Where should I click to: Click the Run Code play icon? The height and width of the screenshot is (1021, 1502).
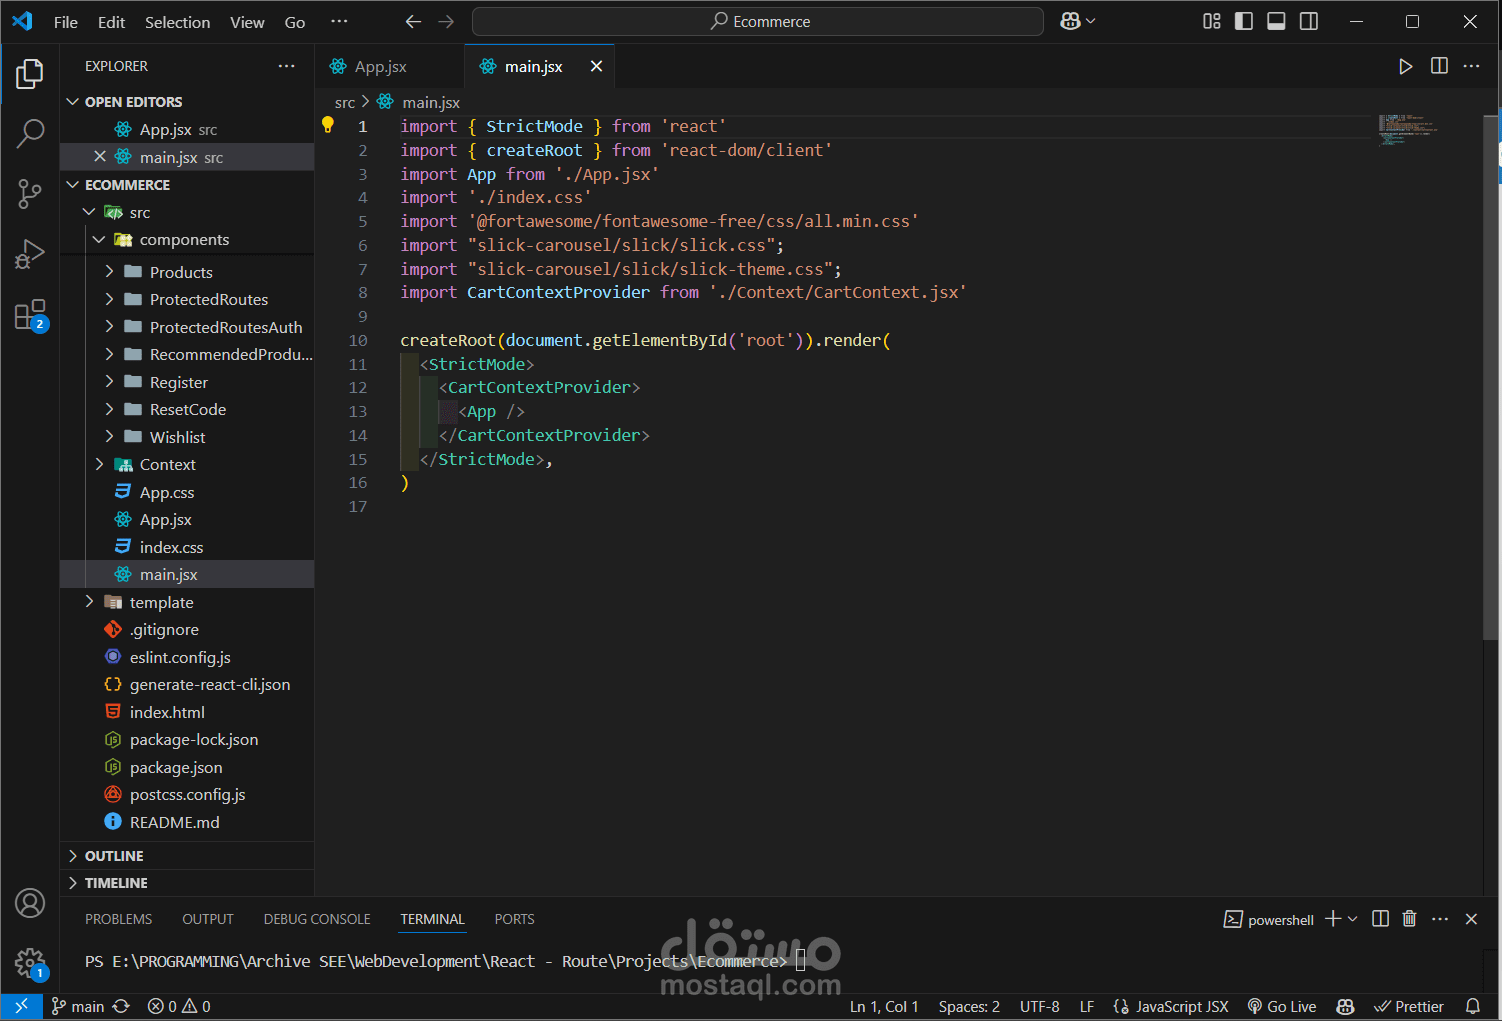click(1406, 66)
